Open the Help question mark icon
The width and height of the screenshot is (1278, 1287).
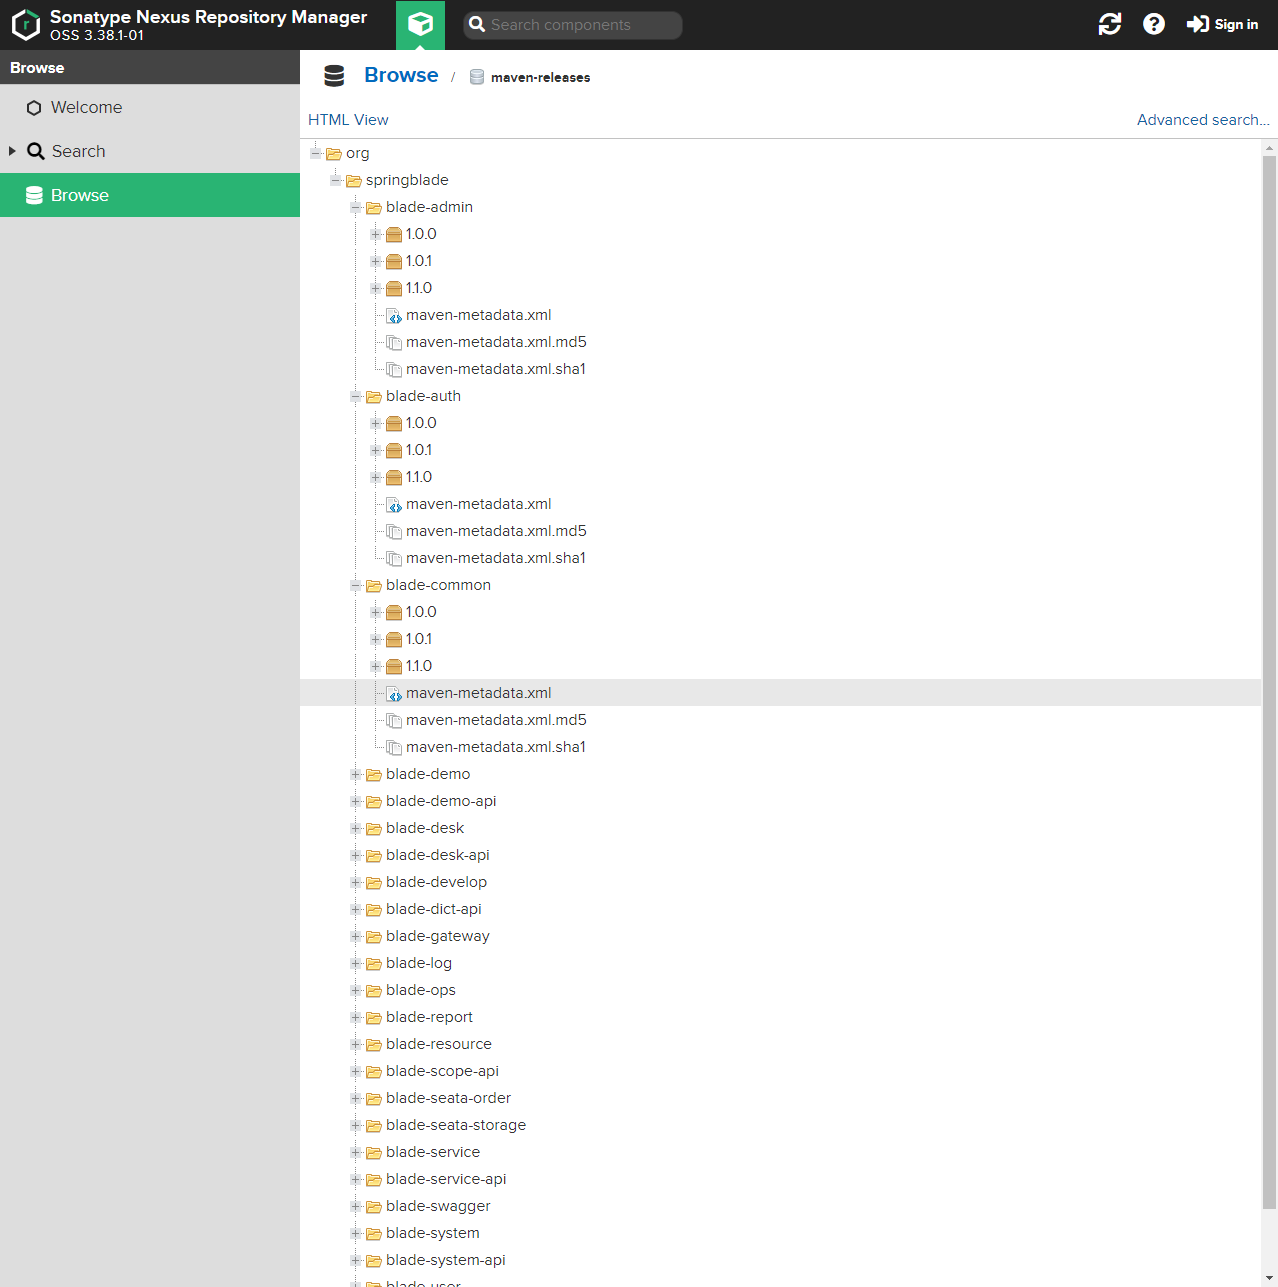click(1154, 24)
